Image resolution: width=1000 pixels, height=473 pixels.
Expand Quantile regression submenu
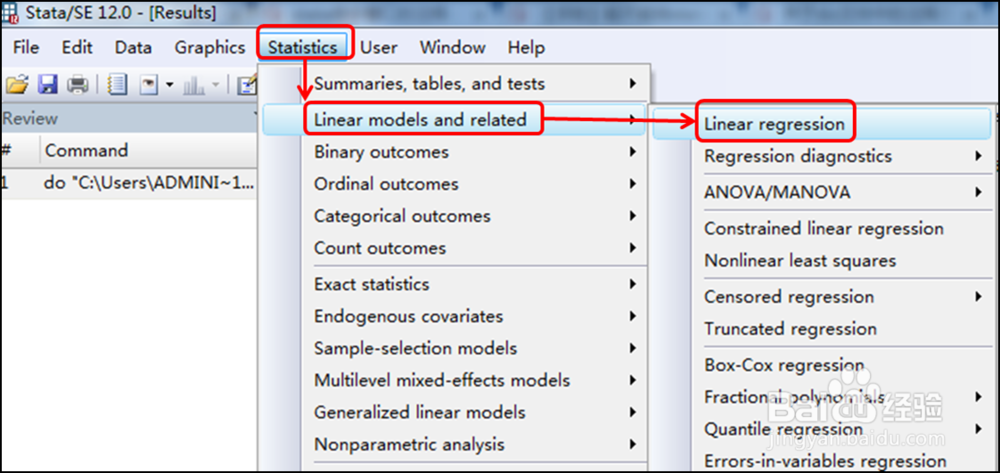point(822,429)
